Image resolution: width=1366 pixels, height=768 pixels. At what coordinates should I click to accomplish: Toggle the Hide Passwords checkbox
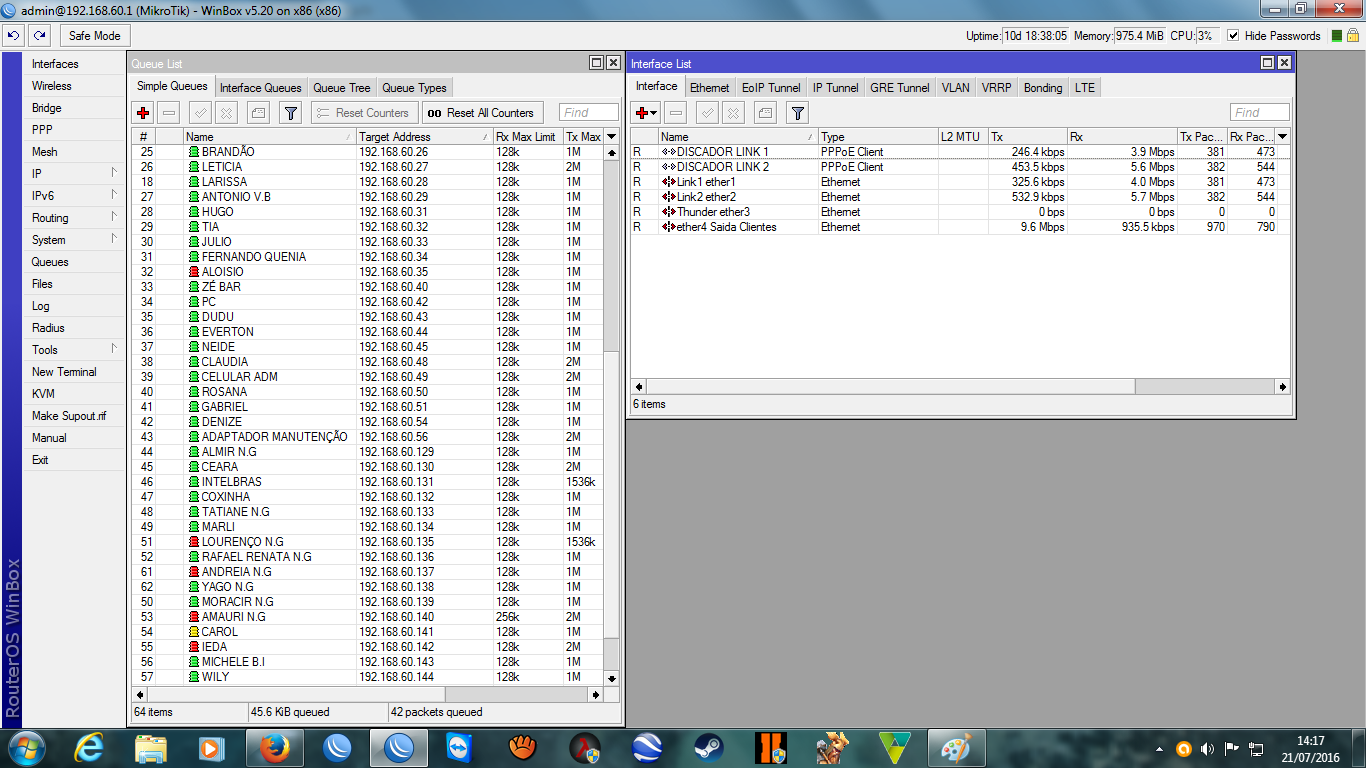click(x=1233, y=36)
